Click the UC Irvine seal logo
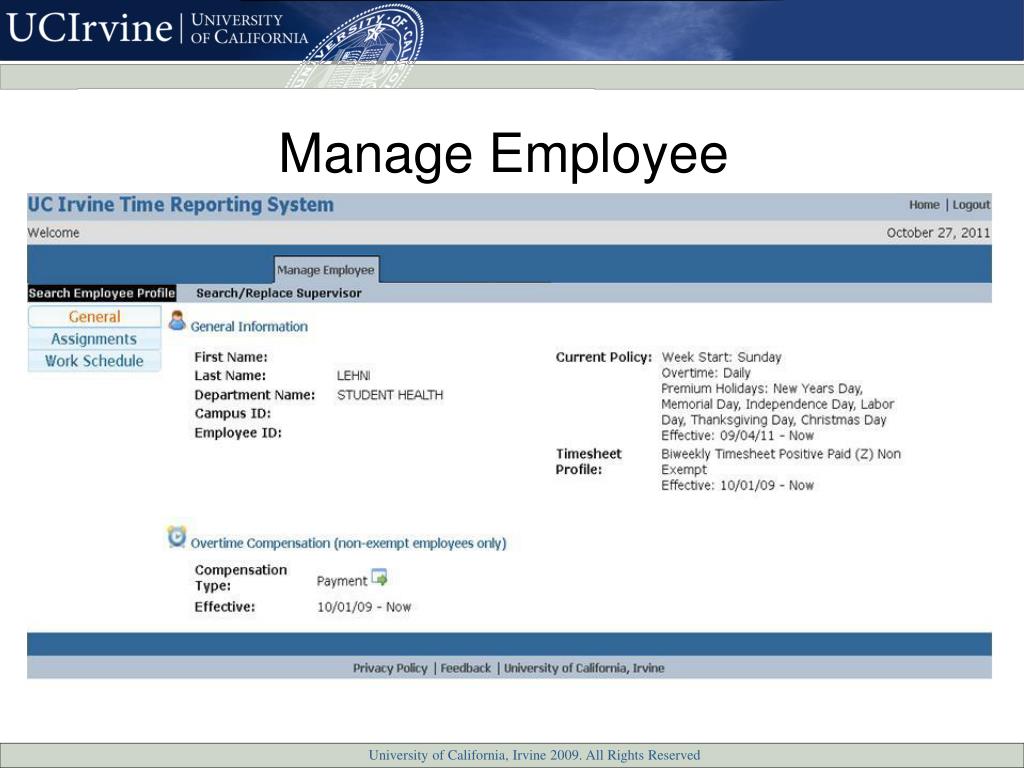This screenshot has width=1024, height=768. tap(357, 46)
